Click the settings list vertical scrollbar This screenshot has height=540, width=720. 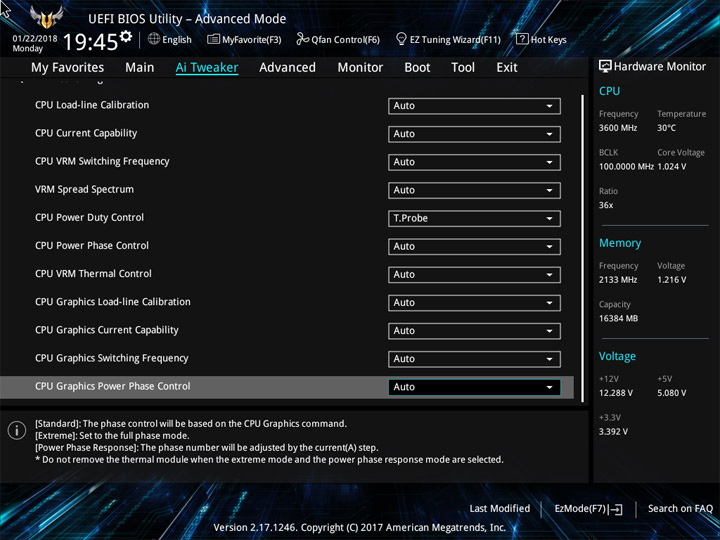[583, 248]
